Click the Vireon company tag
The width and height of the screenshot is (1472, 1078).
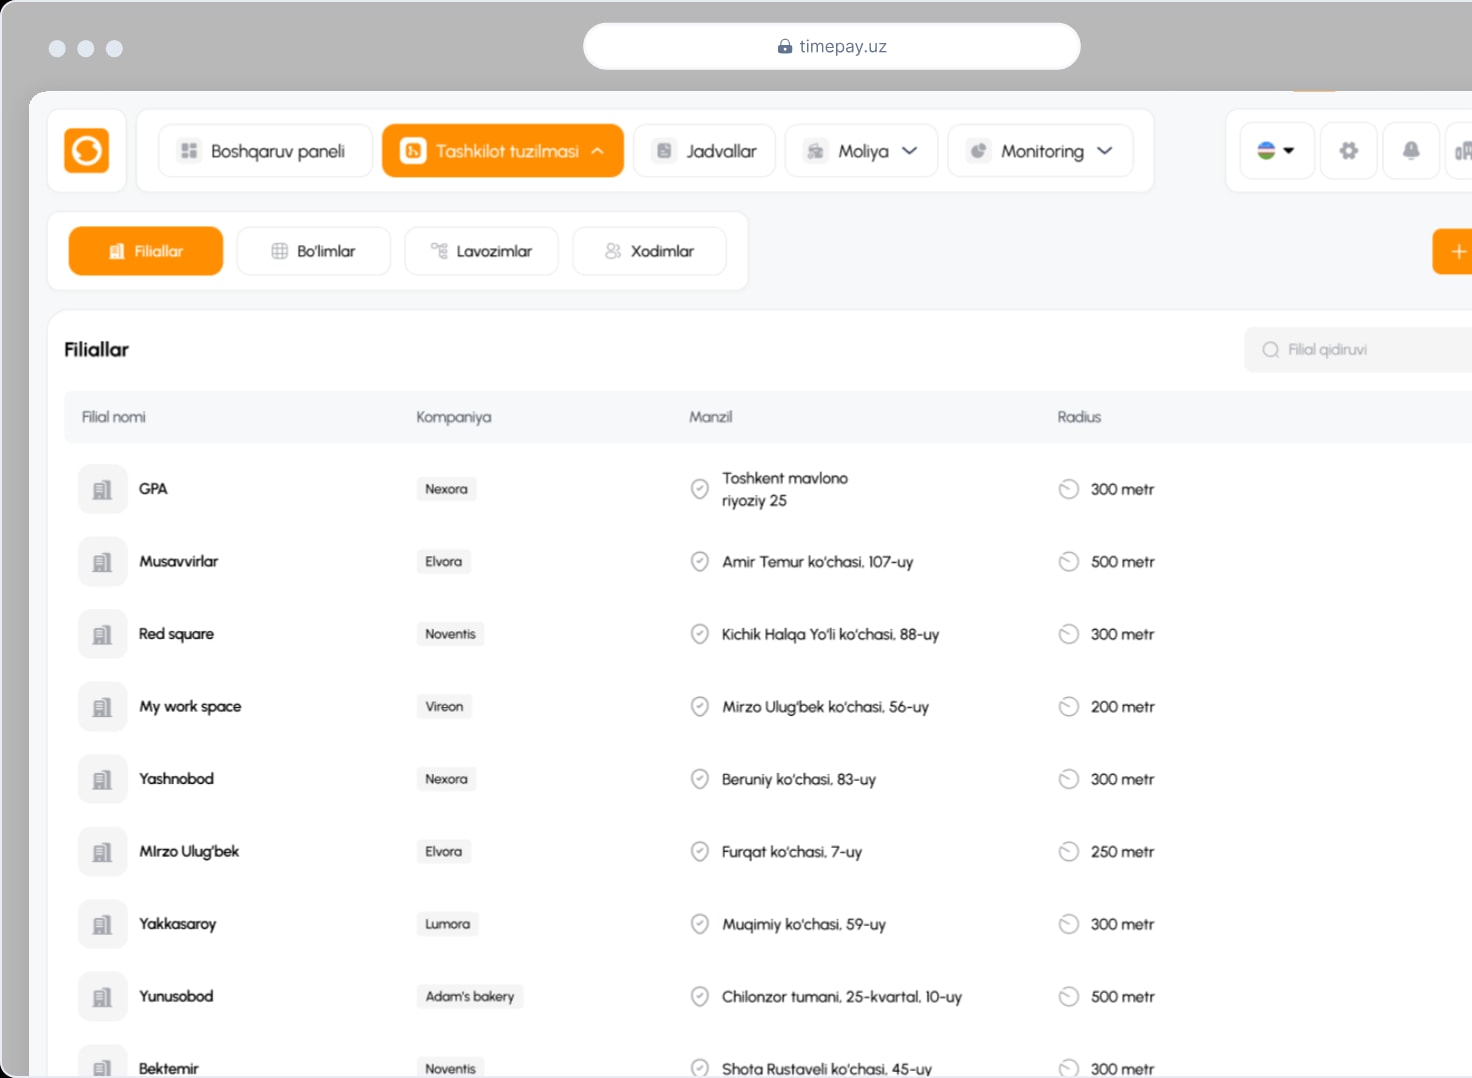point(444,707)
